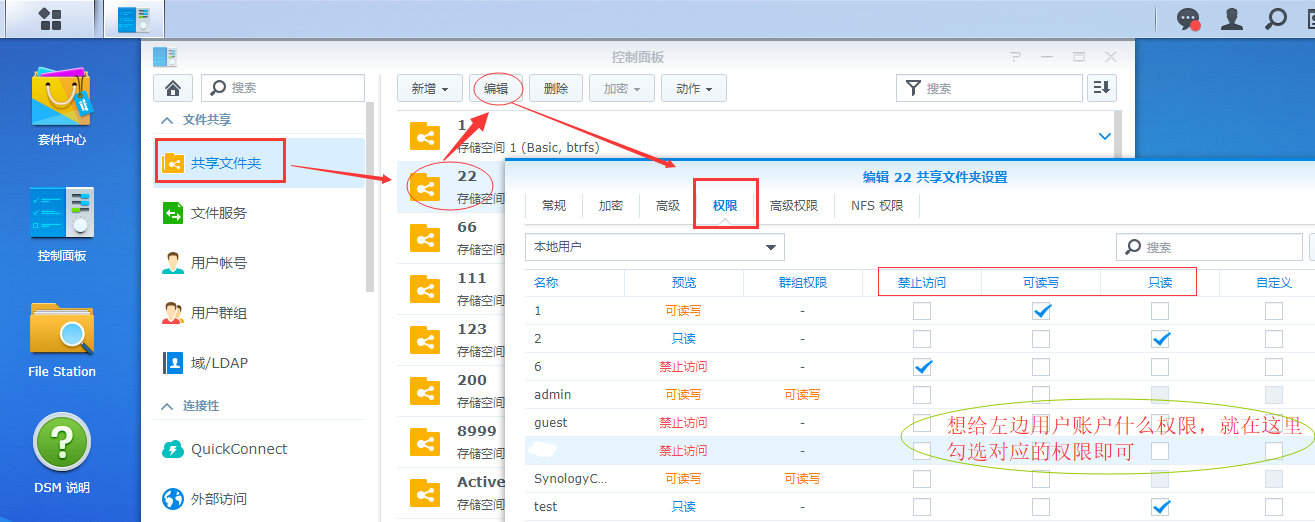Open File Station from the desktop
The height and width of the screenshot is (522, 1315).
pyautogui.click(x=61, y=335)
